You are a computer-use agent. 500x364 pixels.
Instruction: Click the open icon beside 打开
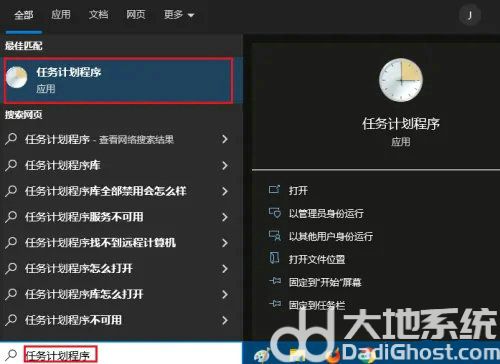(274, 190)
